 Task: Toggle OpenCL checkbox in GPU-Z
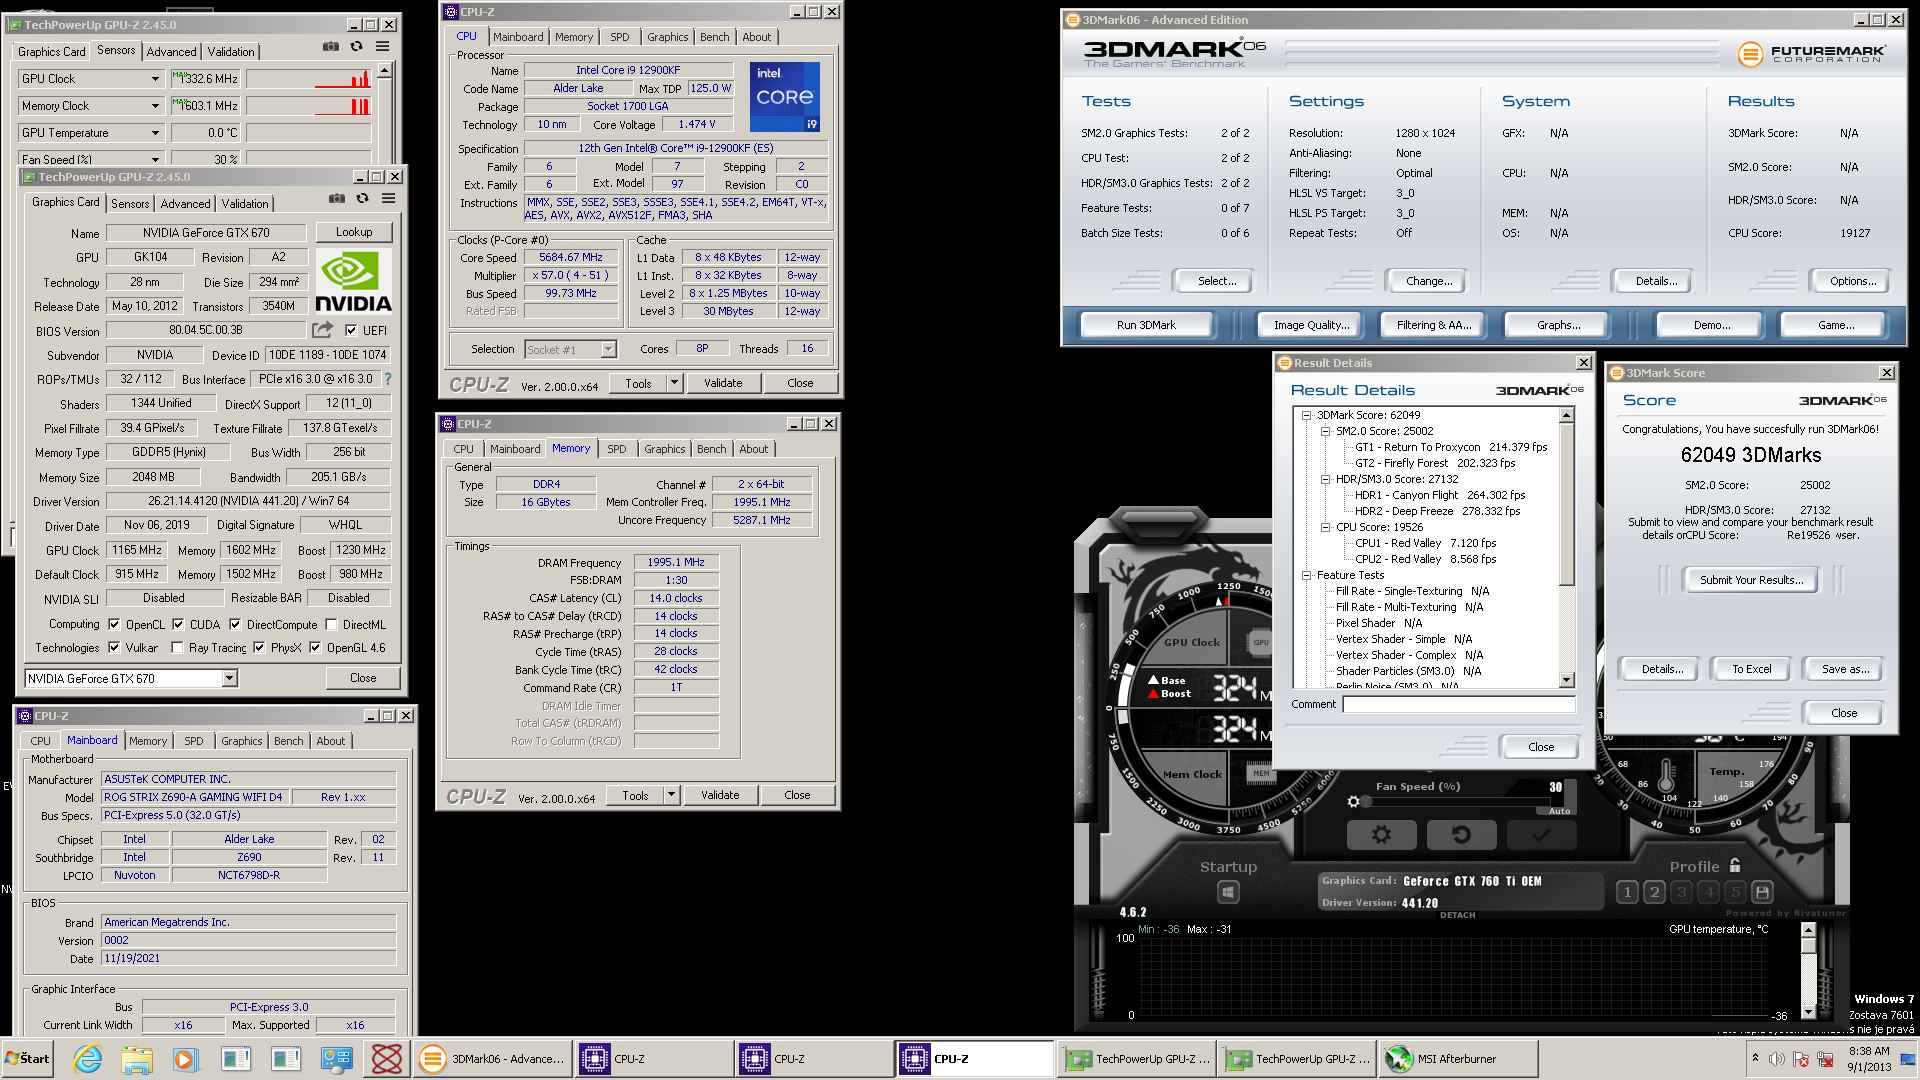coord(114,624)
